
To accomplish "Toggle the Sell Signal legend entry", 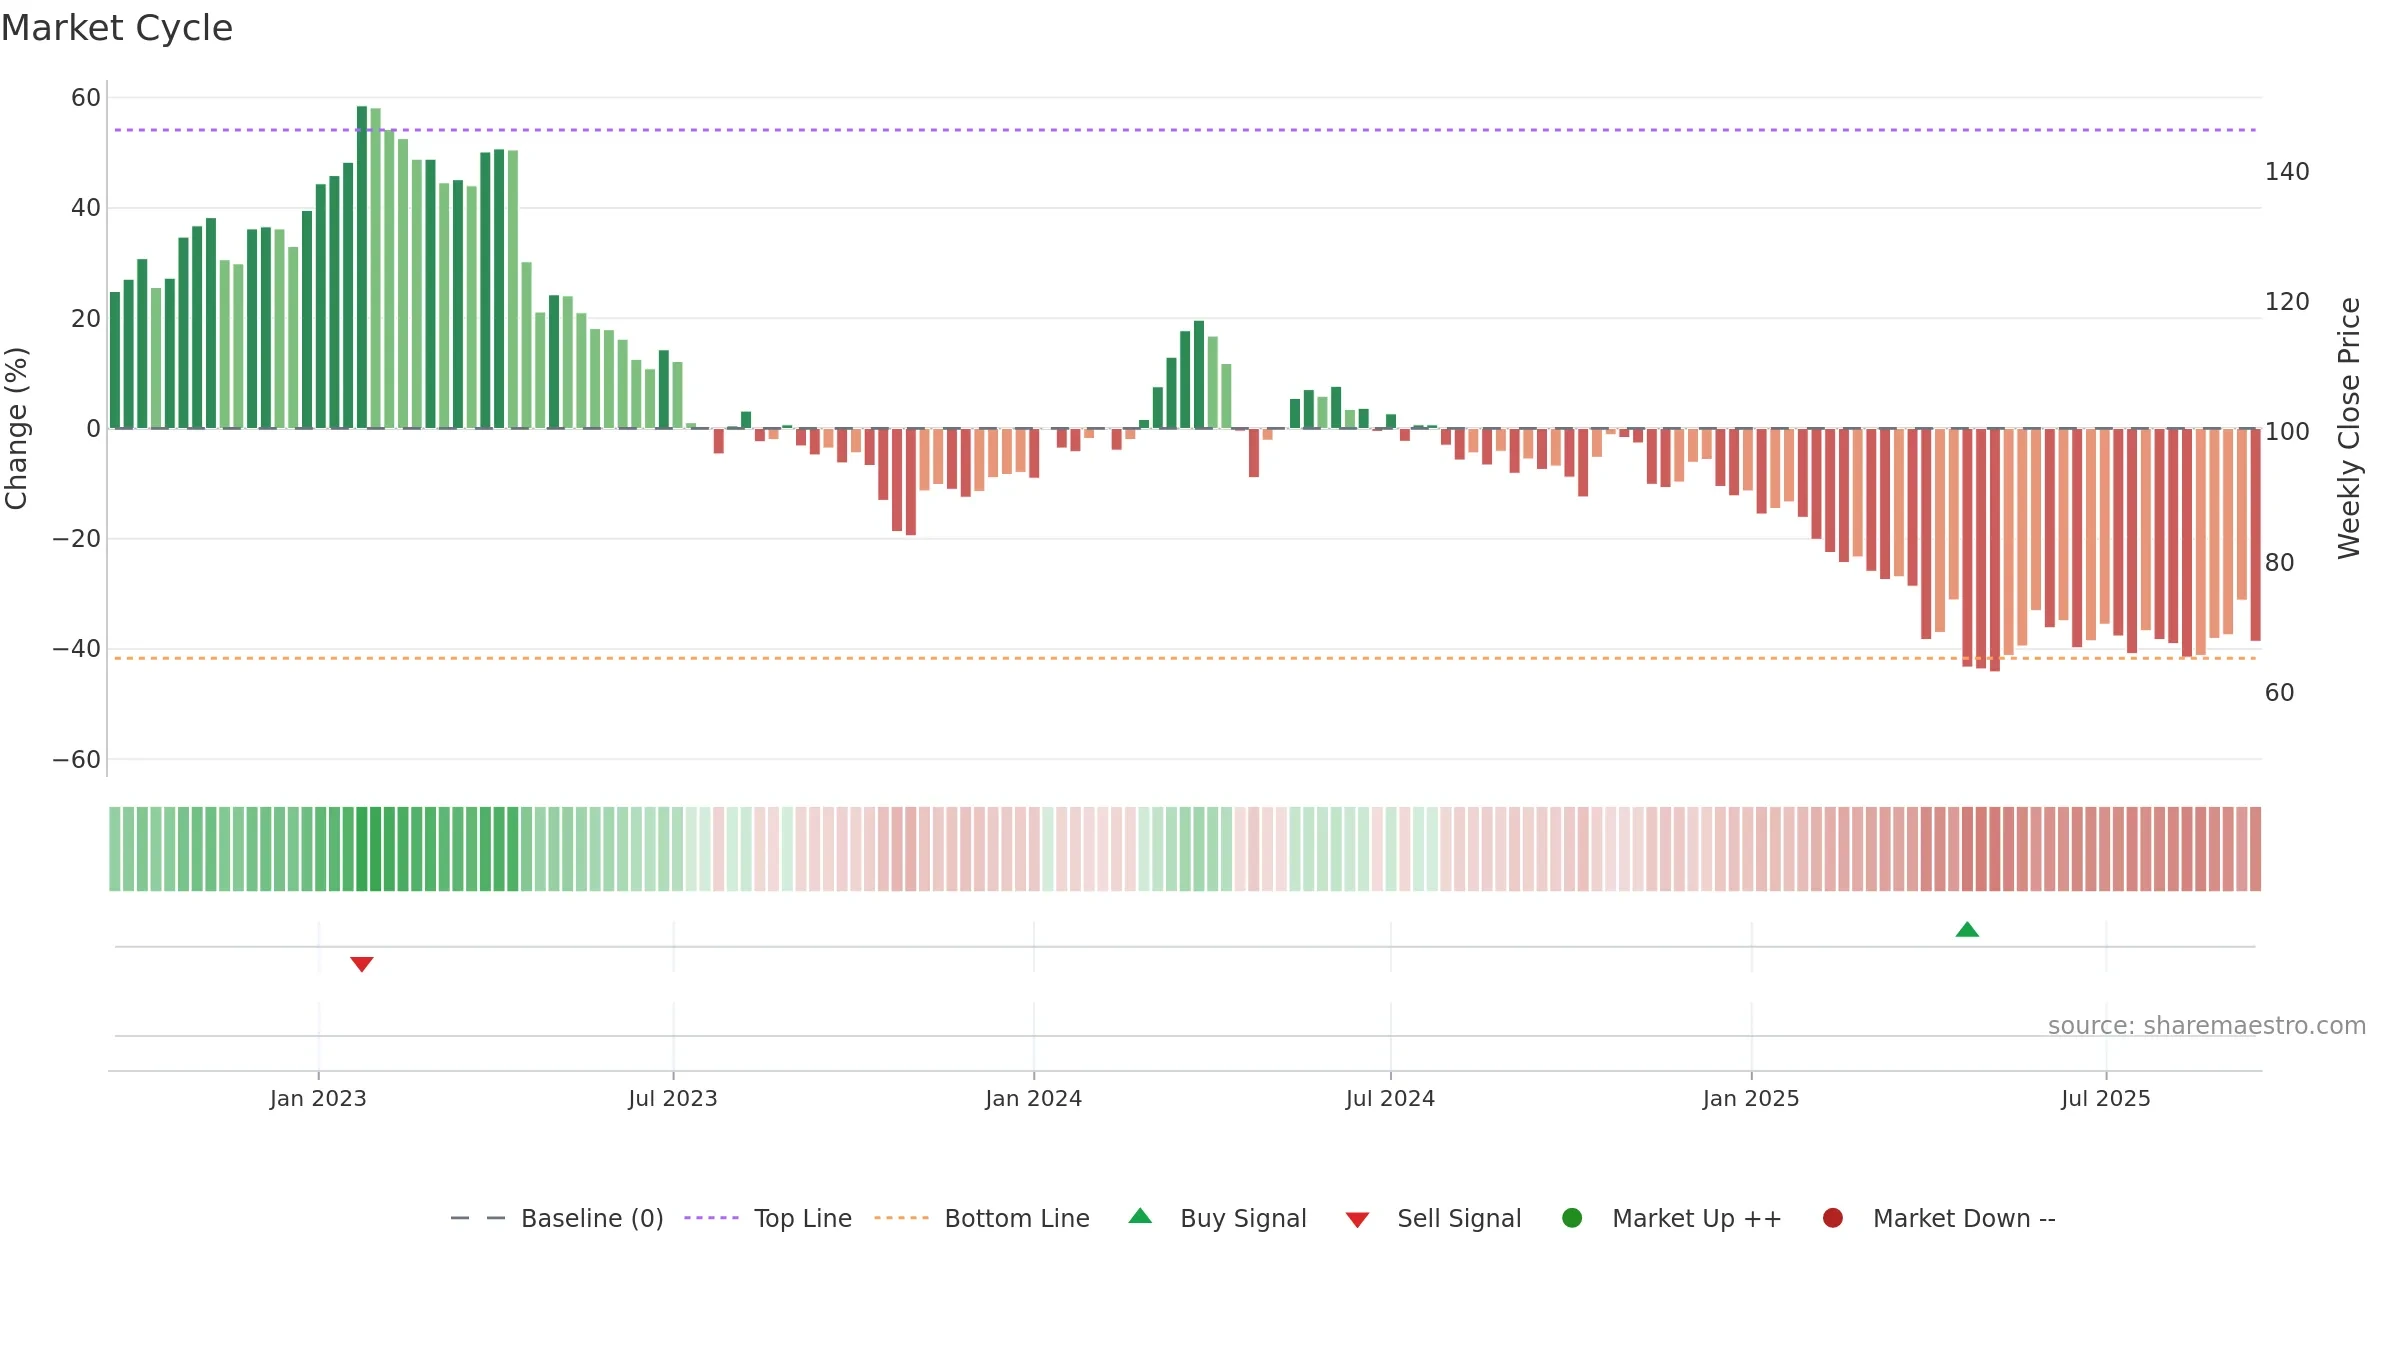I will (1433, 1218).
